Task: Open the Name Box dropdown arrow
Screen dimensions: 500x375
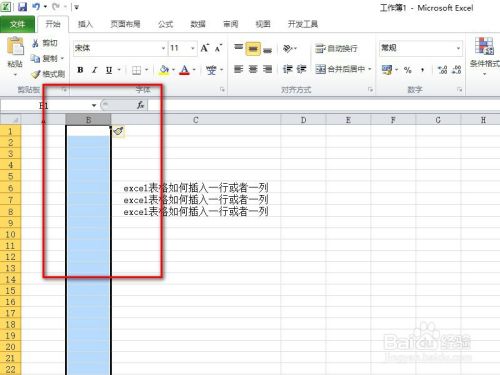Action: pos(94,106)
